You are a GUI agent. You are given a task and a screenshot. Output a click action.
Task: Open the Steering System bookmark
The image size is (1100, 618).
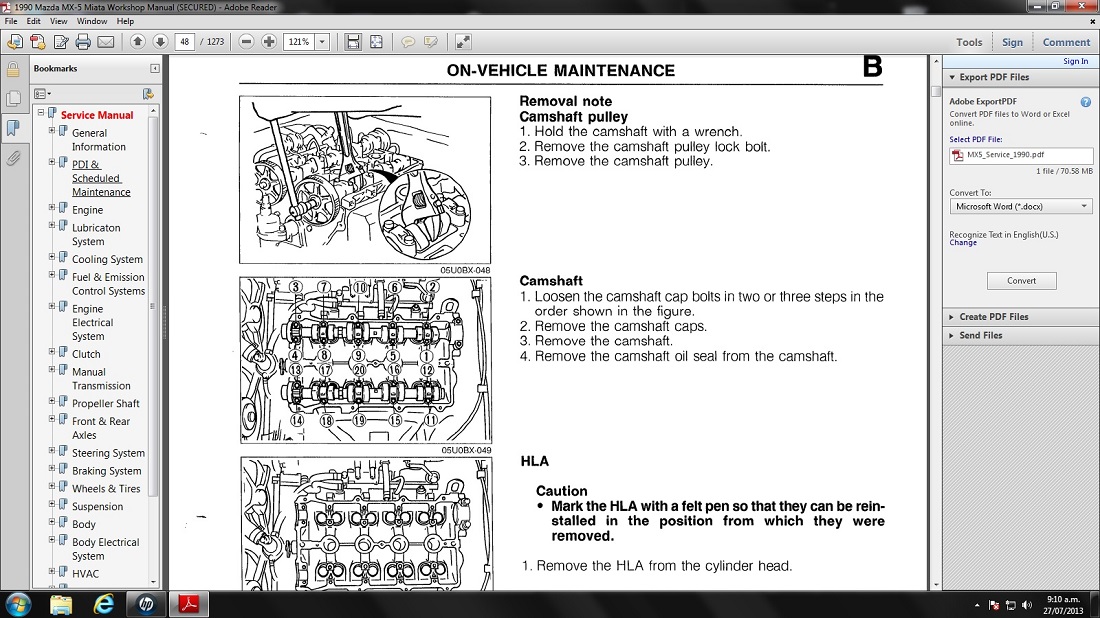108,453
